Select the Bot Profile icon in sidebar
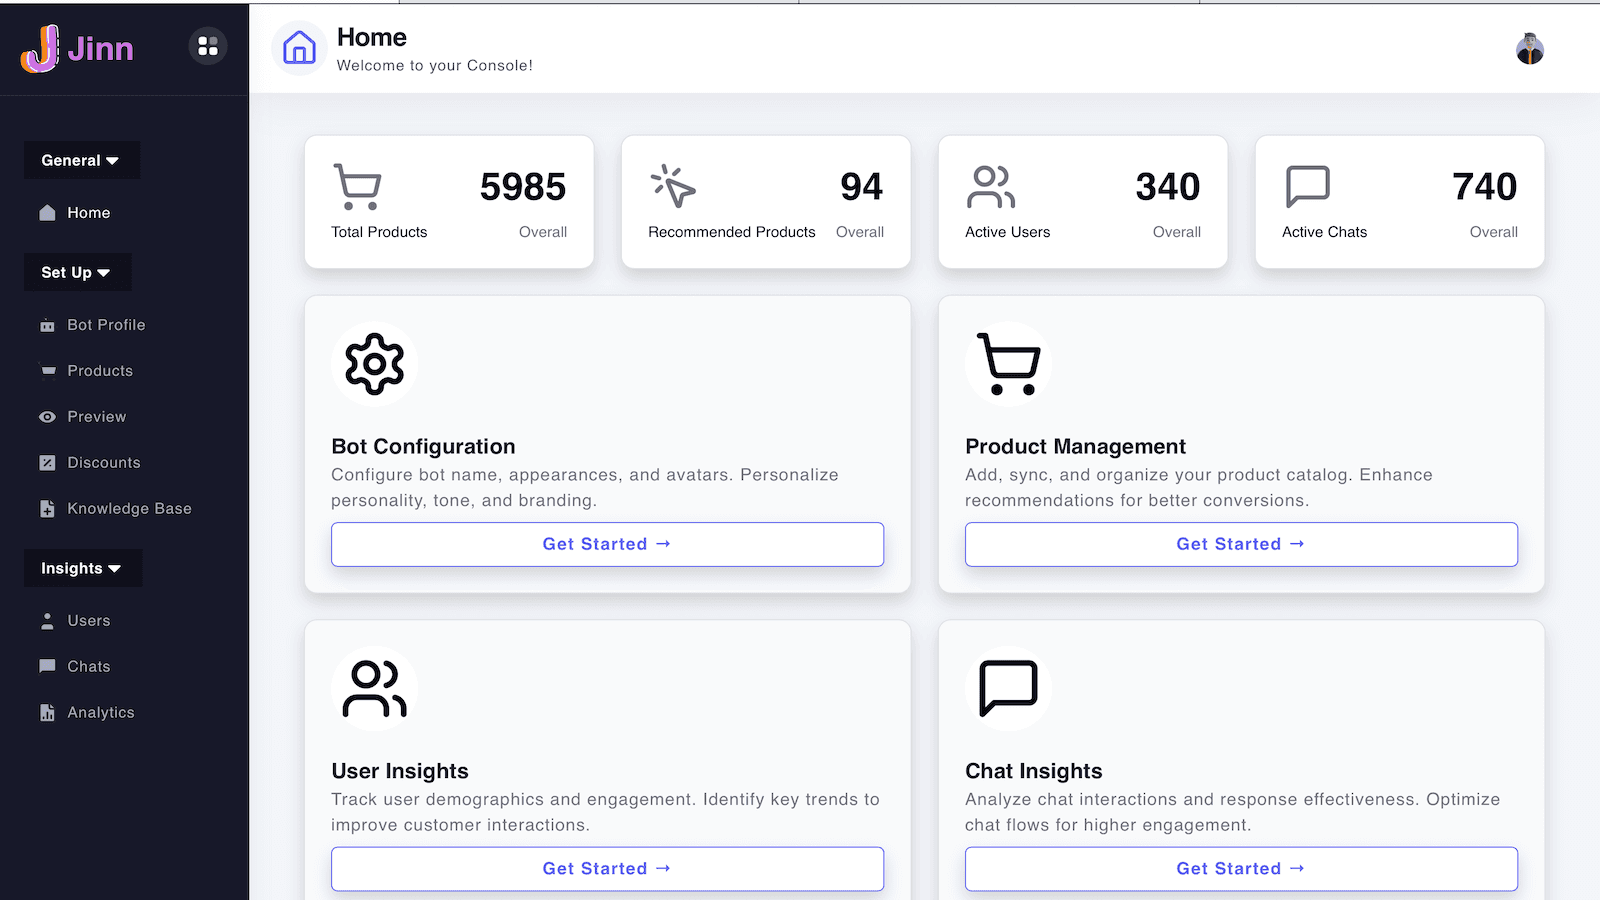Screen dimensions: 1600x900 [47, 324]
